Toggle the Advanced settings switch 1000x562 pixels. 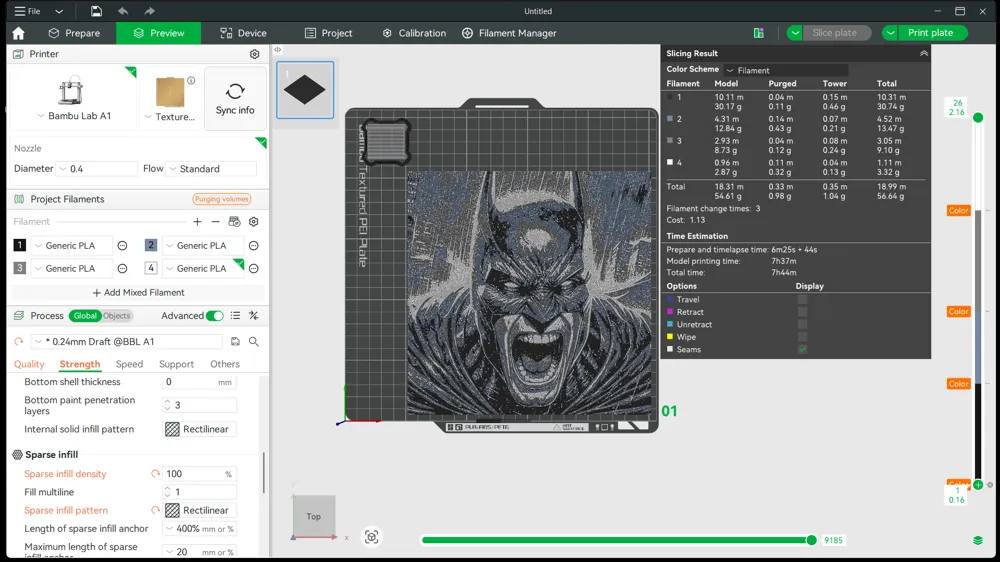tap(215, 316)
